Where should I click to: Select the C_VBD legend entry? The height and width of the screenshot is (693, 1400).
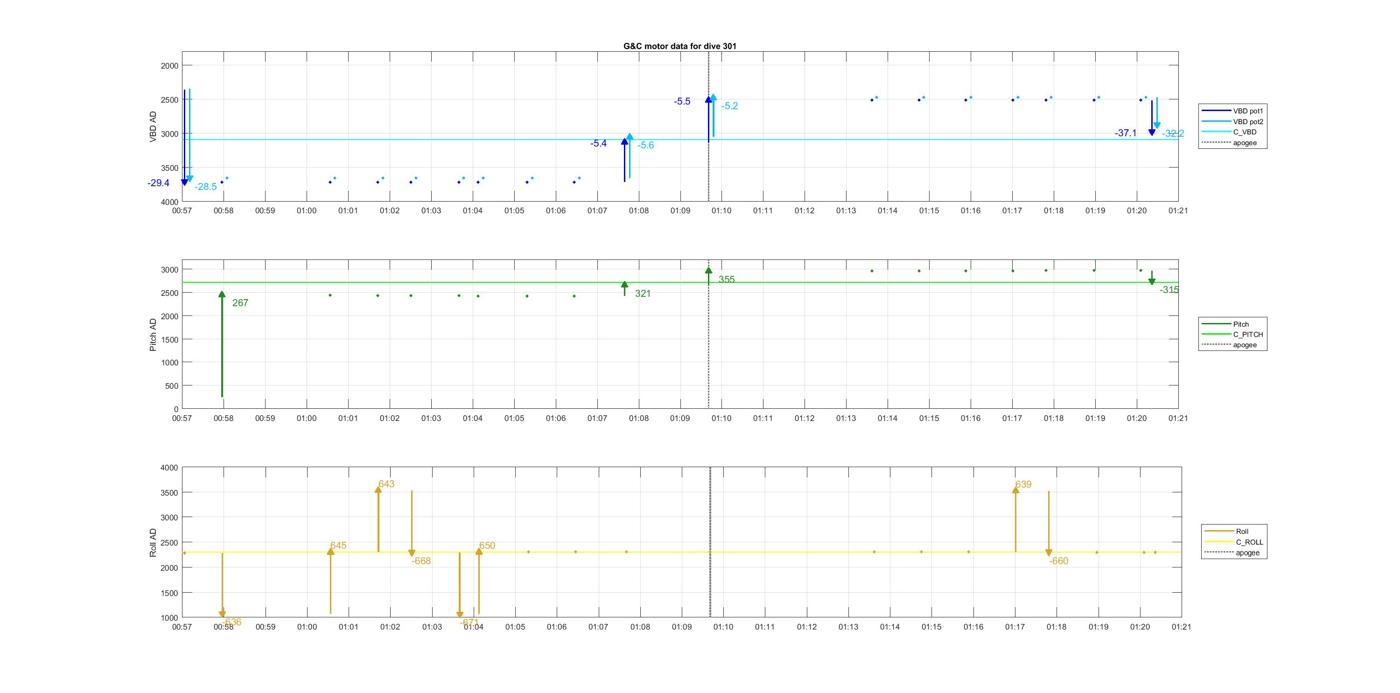1234,132
